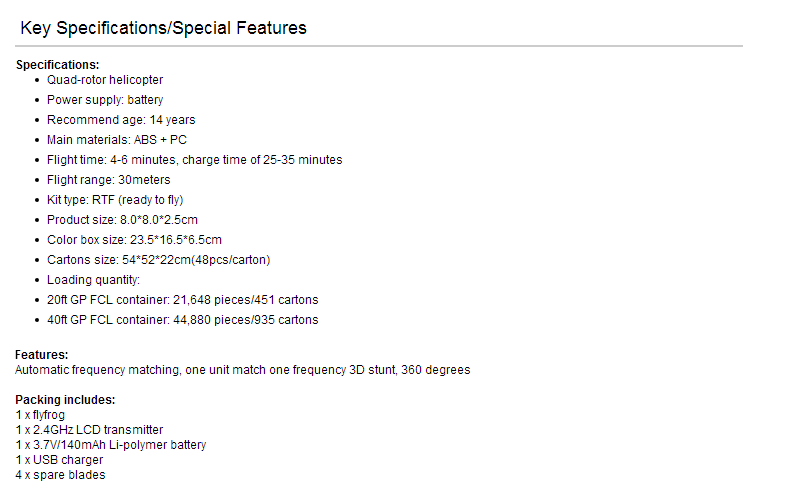Click the 40ft GP FCL container line
Image resolution: width=794 pixels, height=504 pixels.
click(x=182, y=320)
